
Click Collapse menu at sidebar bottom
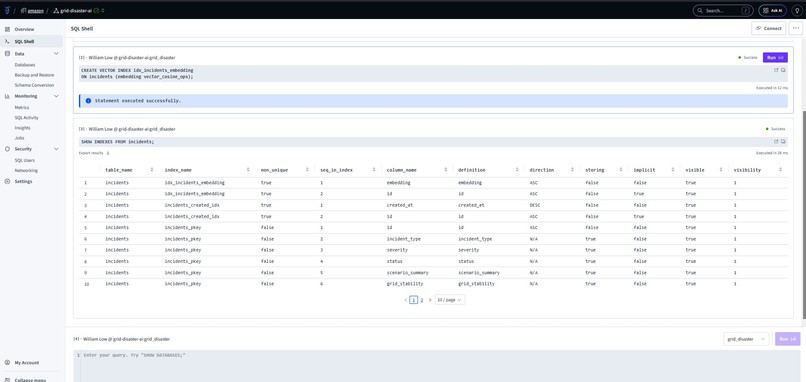coord(30,380)
